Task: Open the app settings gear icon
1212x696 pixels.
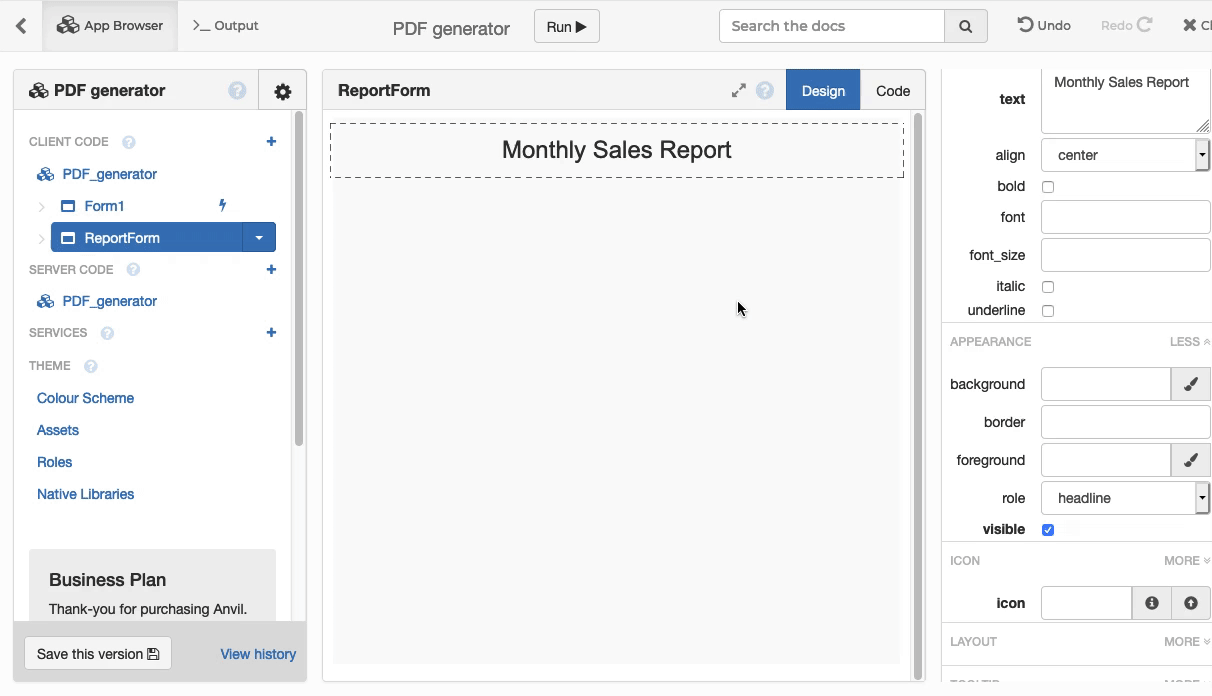Action: (282, 91)
